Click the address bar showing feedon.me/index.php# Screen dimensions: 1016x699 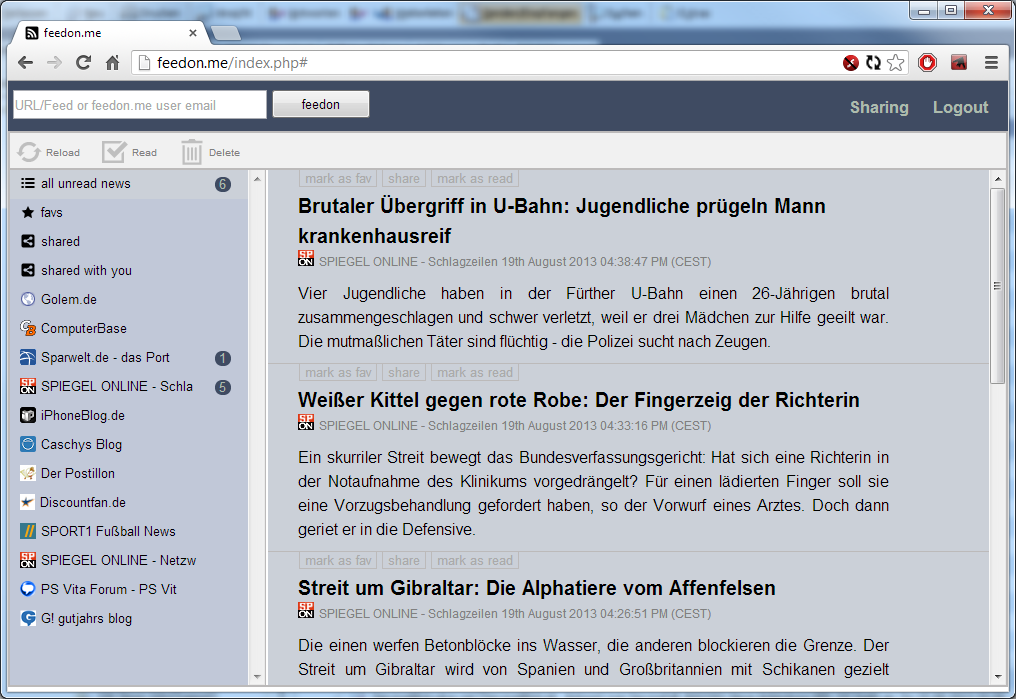click(x=486, y=63)
